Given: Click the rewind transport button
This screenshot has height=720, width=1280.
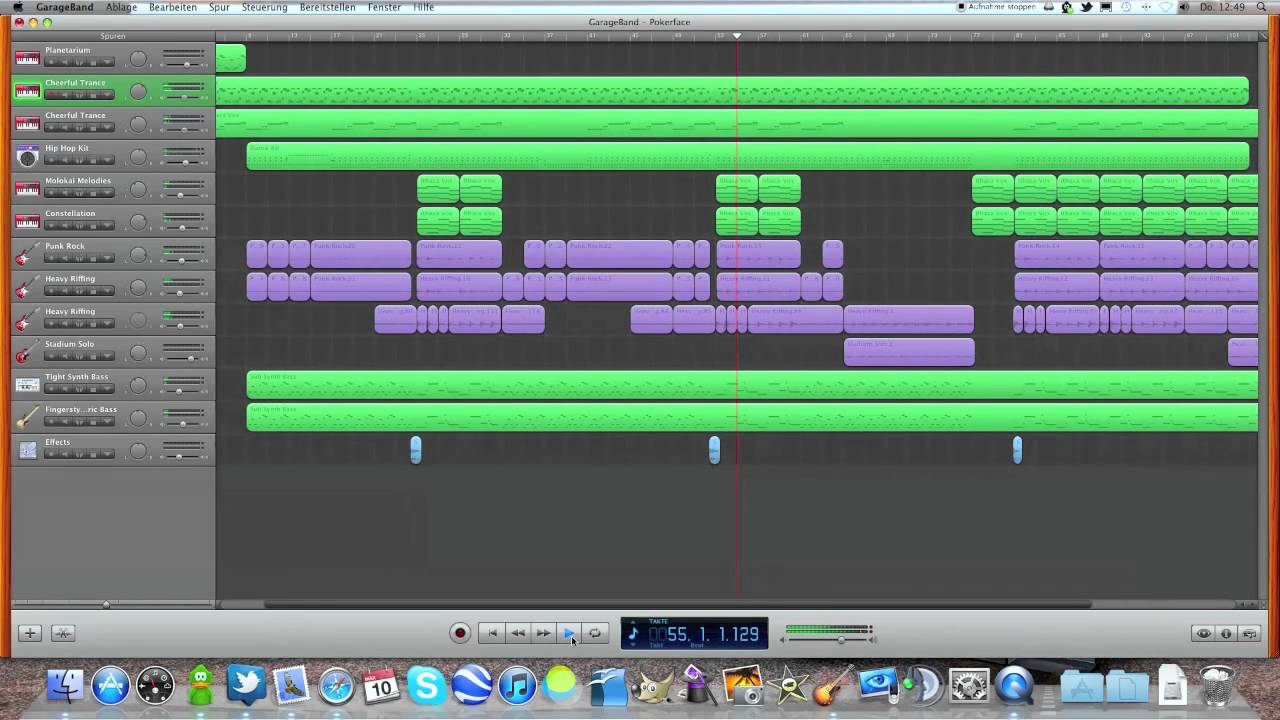Looking at the screenshot, I should [517, 633].
